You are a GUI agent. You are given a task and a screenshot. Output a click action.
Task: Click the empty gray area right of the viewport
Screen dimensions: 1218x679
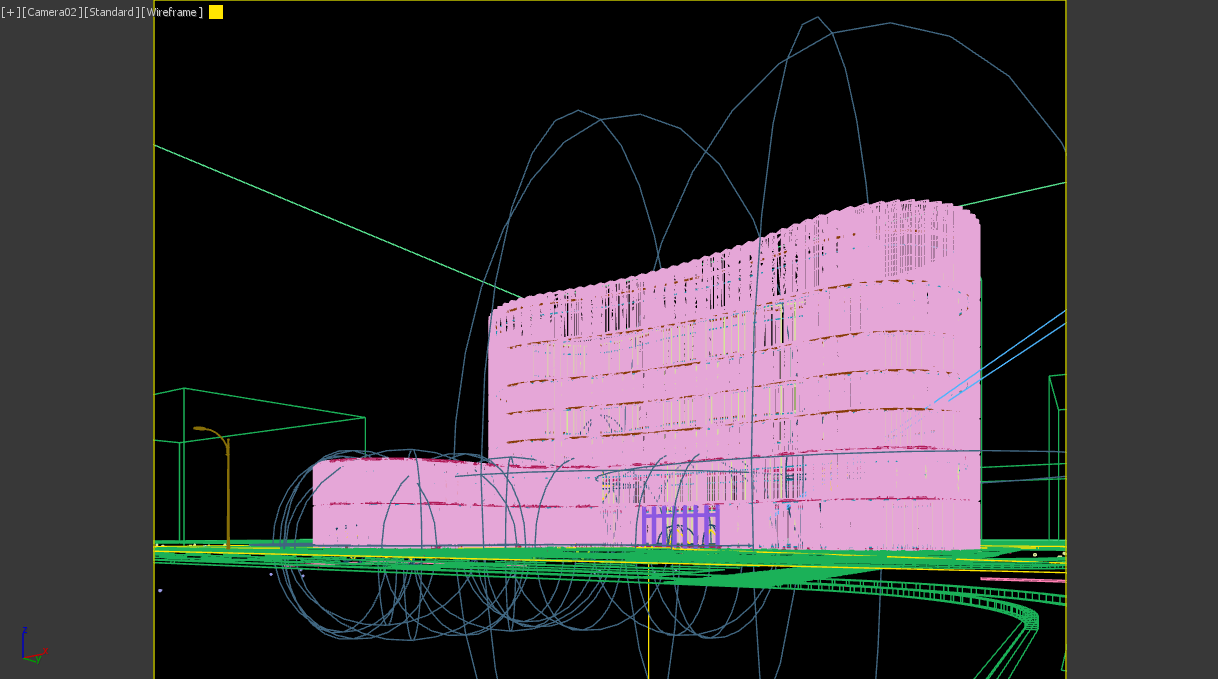pyautogui.click(x=1142, y=300)
